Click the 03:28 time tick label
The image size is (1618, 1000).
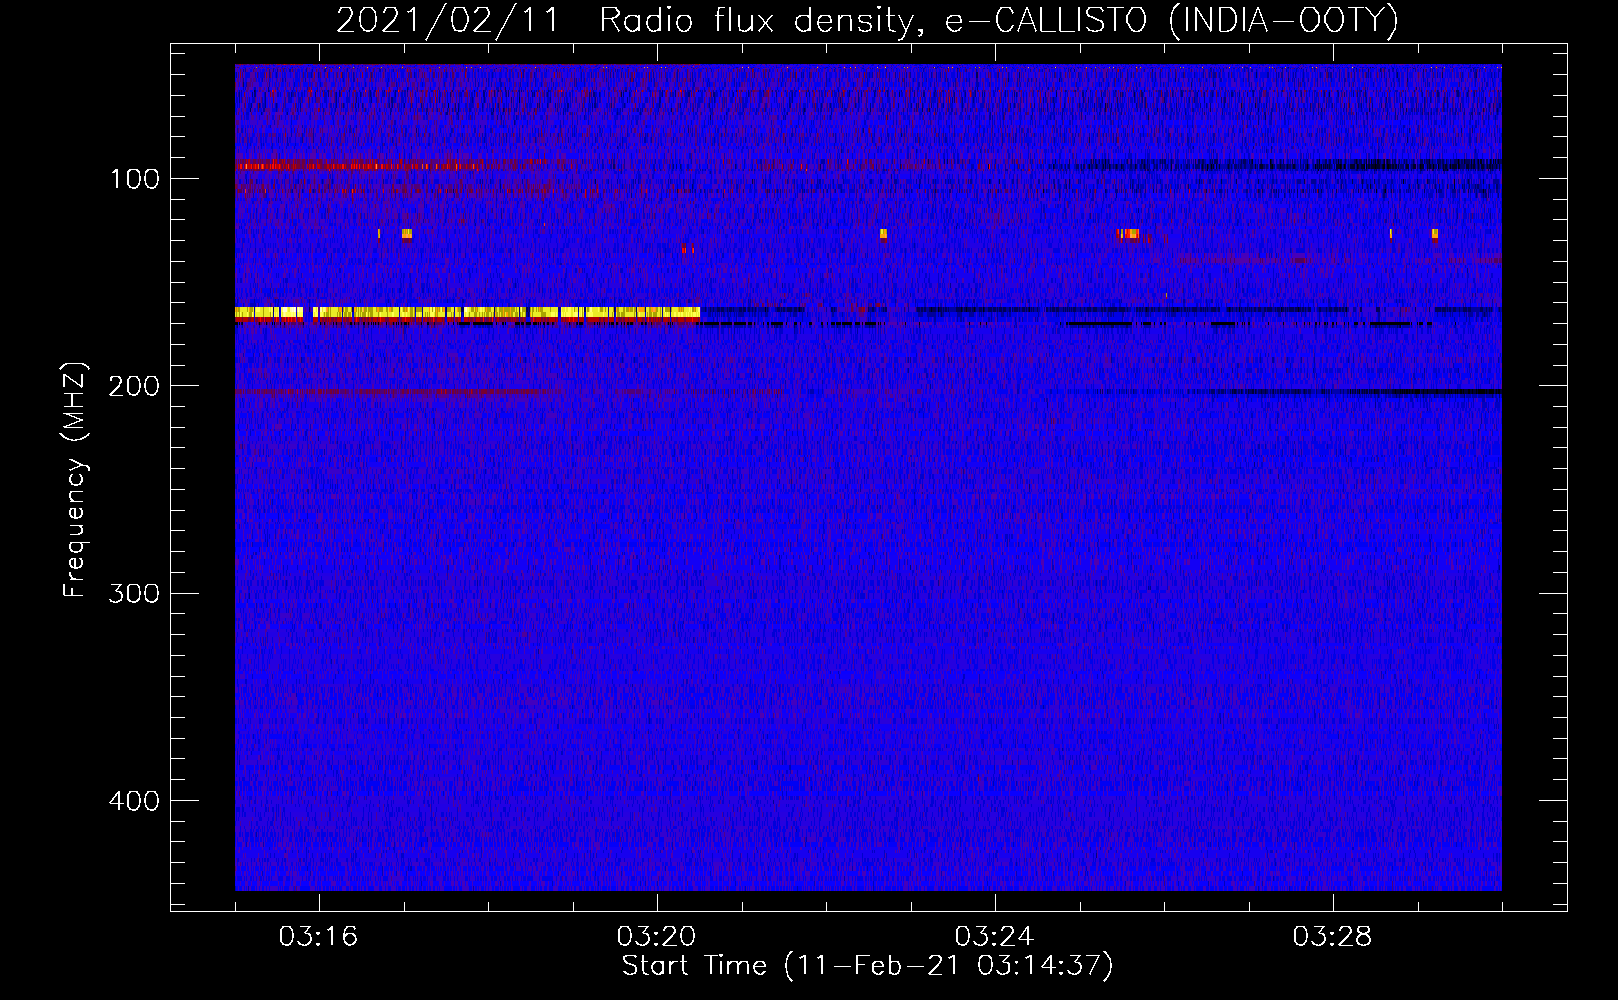pyautogui.click(x=1332, y=937)
